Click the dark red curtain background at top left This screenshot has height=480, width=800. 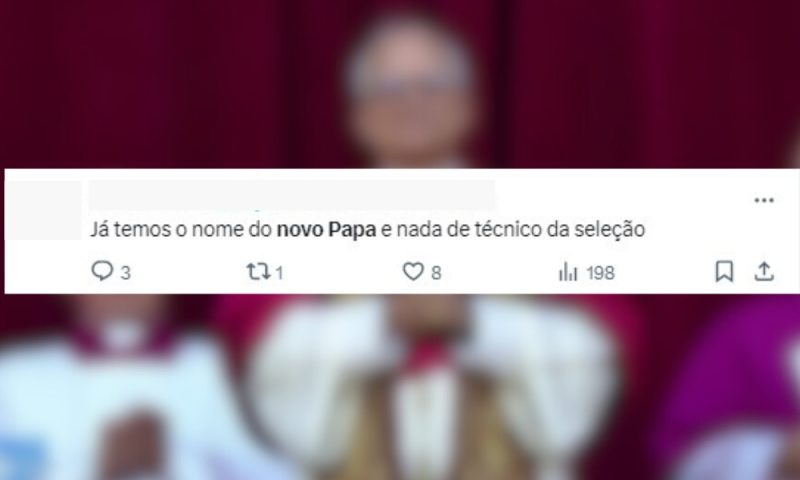[128, 77]
